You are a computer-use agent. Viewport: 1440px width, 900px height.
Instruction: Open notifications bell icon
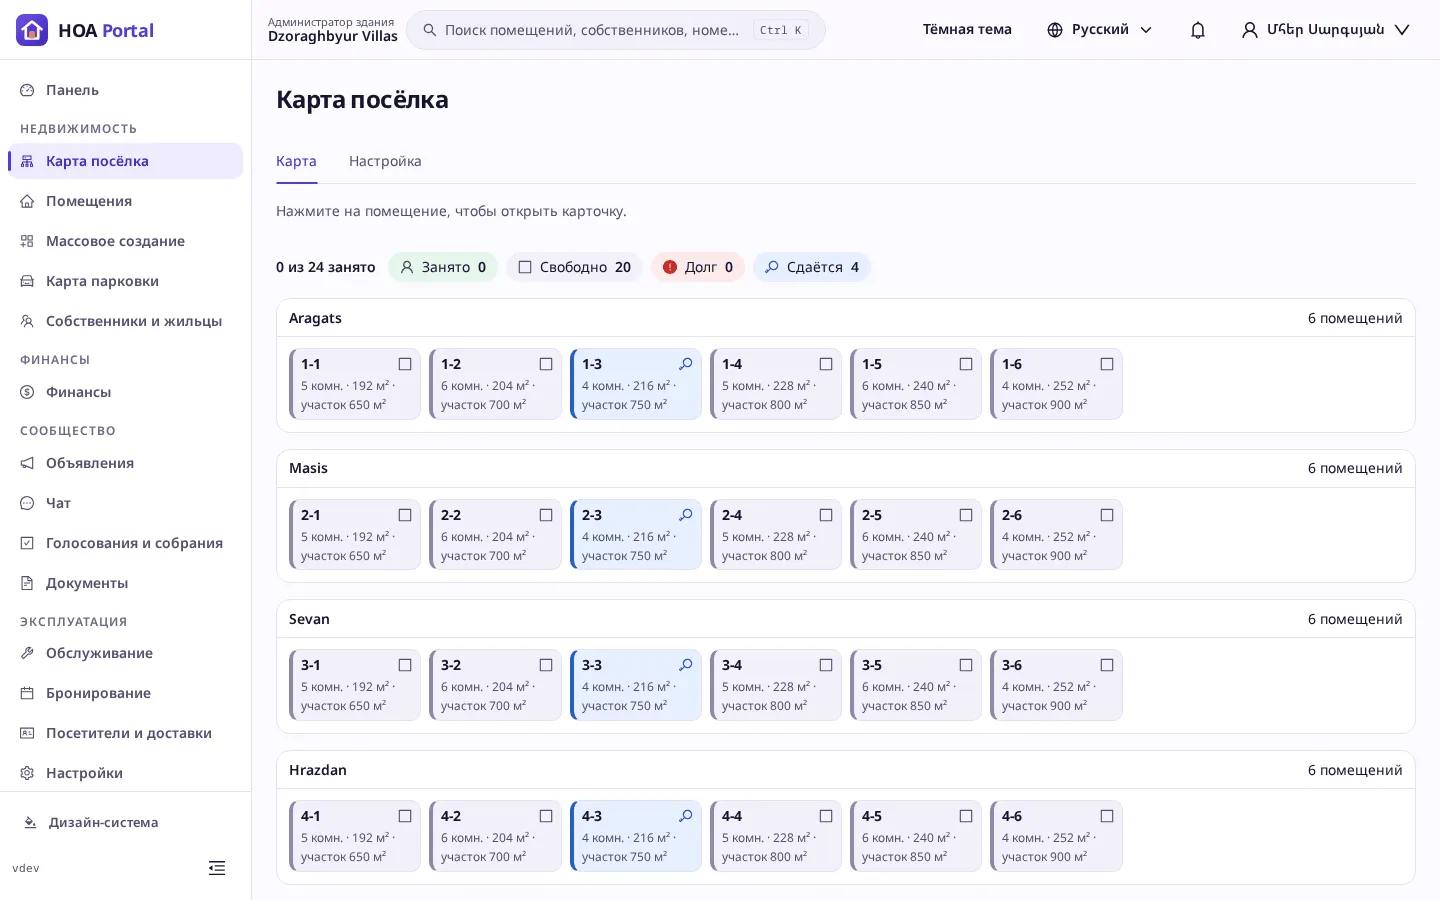pos(1198,30)
